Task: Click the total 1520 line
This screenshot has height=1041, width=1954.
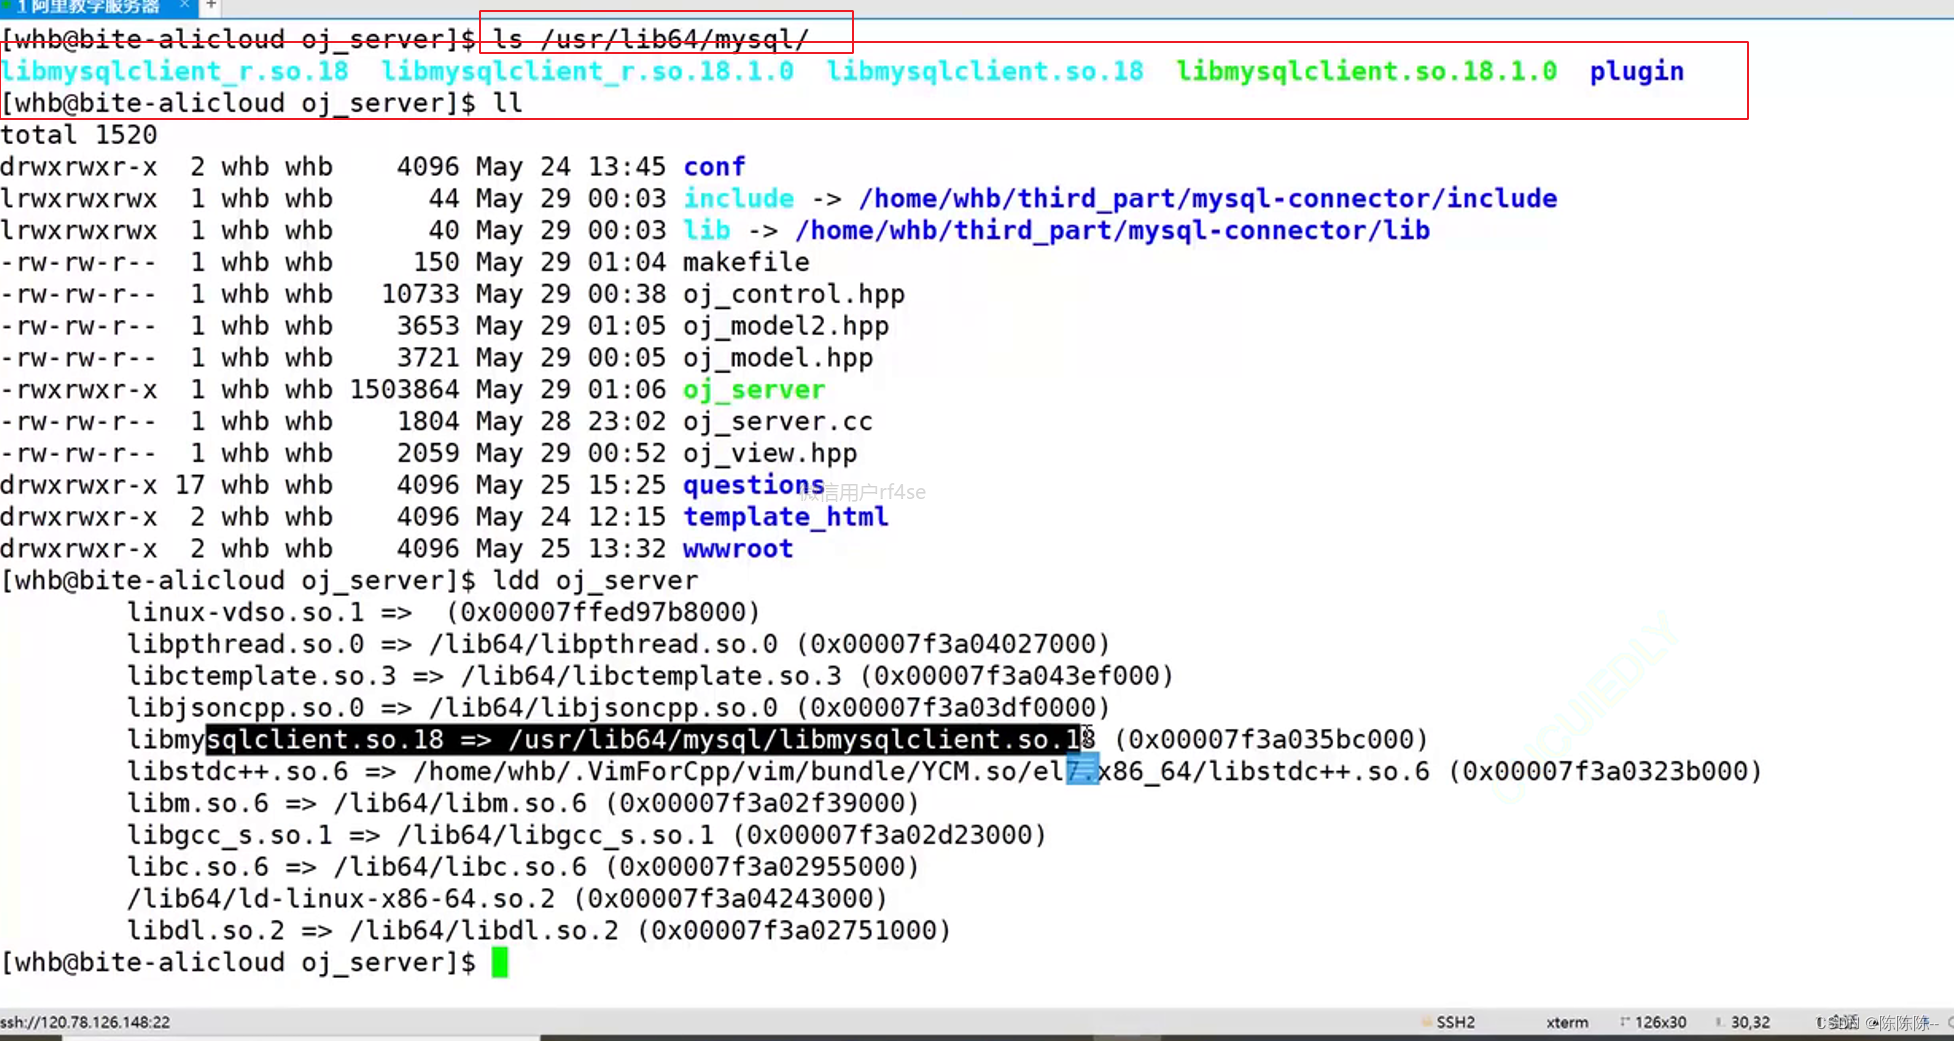Action: click(79, 135)
